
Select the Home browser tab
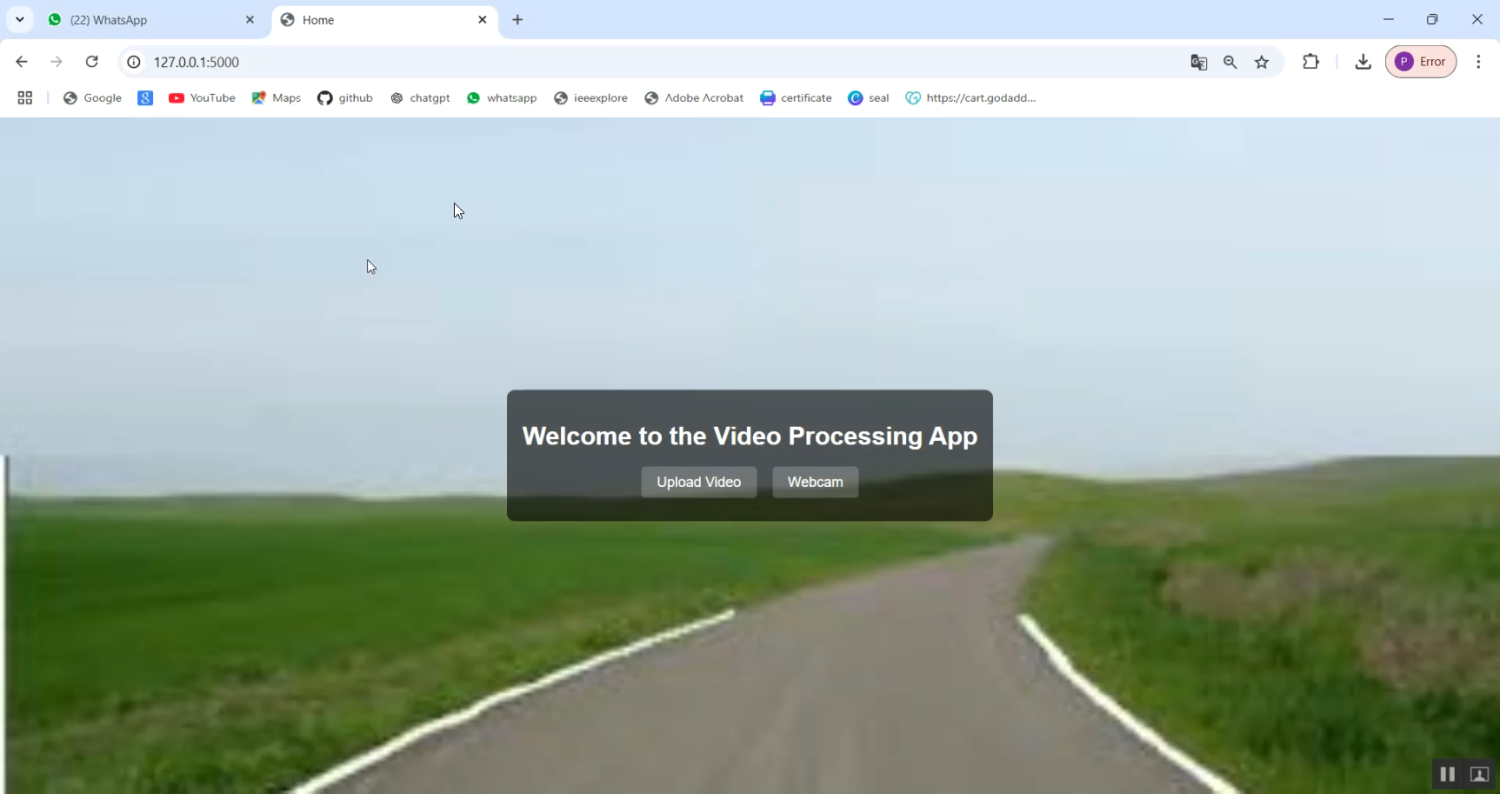point(384,20)
